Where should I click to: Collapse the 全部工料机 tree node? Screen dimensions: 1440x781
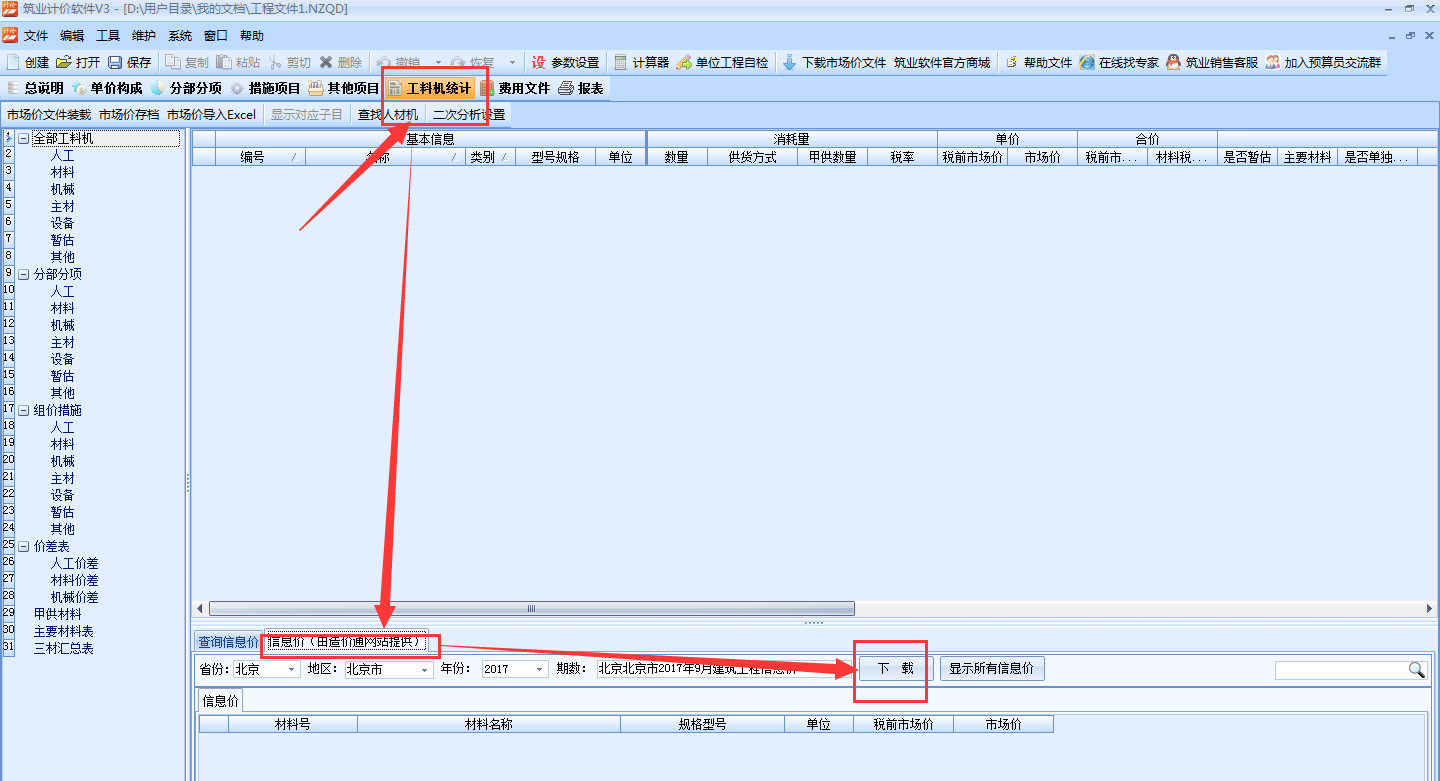pos(24,139)
